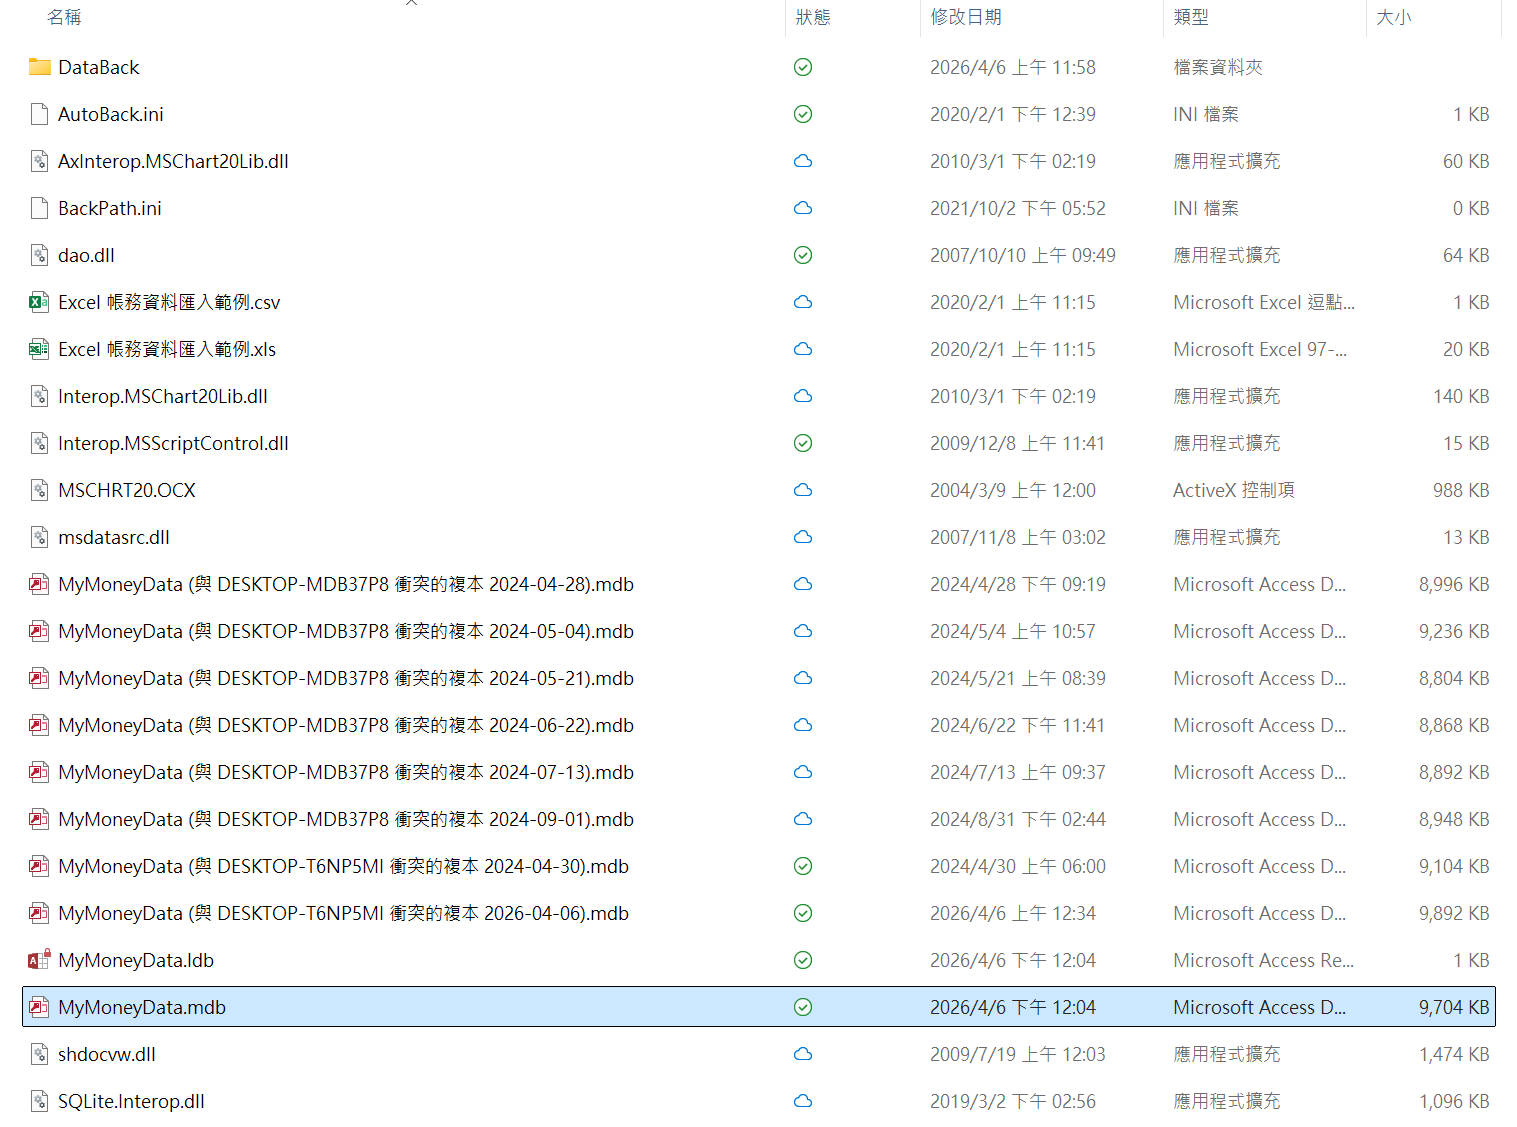The height and width of the screenshot is (1127, 1517).
Task: Sort files by 大小 column header
Action: coord(1393,17)
